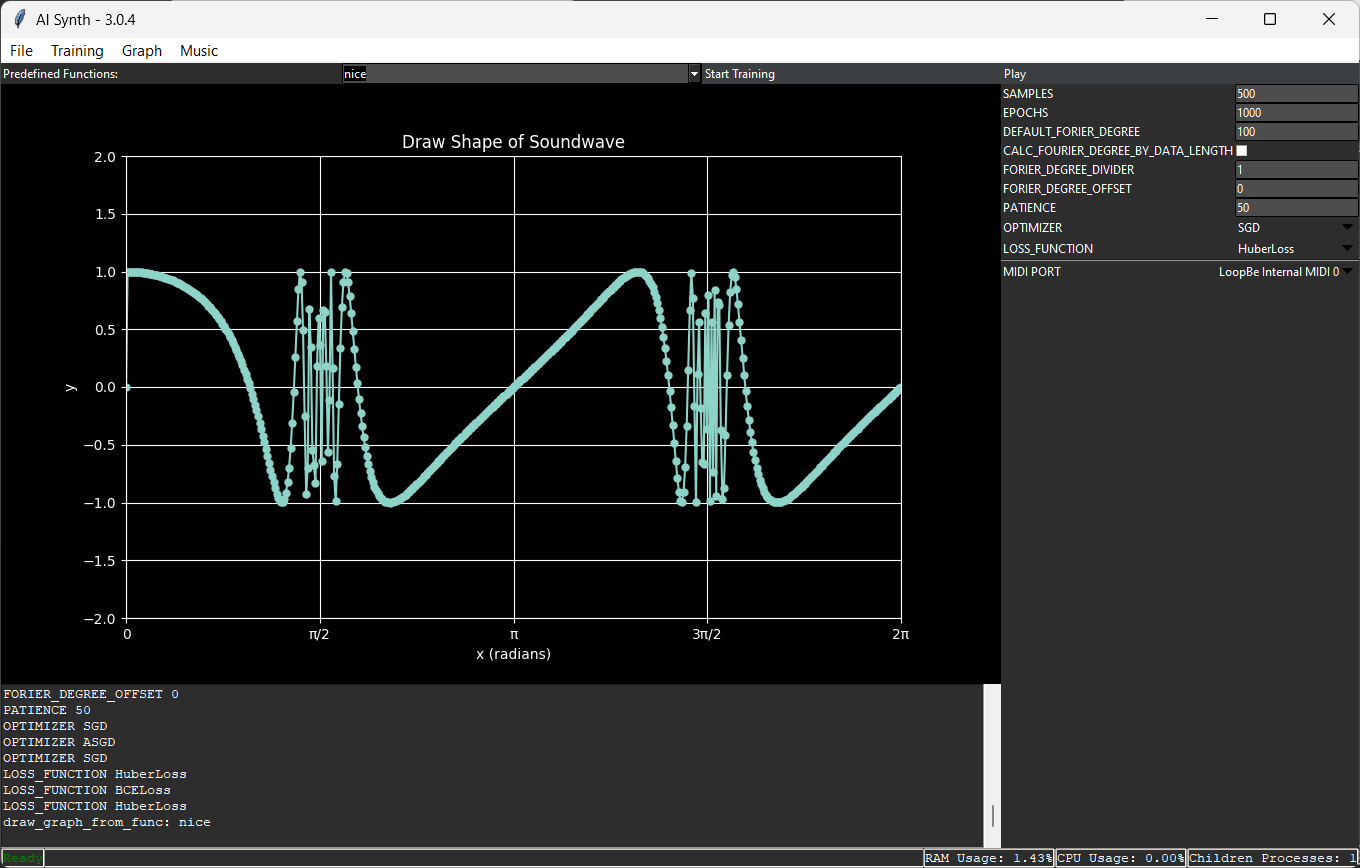Minimize the AI Synth window
Screen dimensions: 1360x868
(x=1211, y=19)
